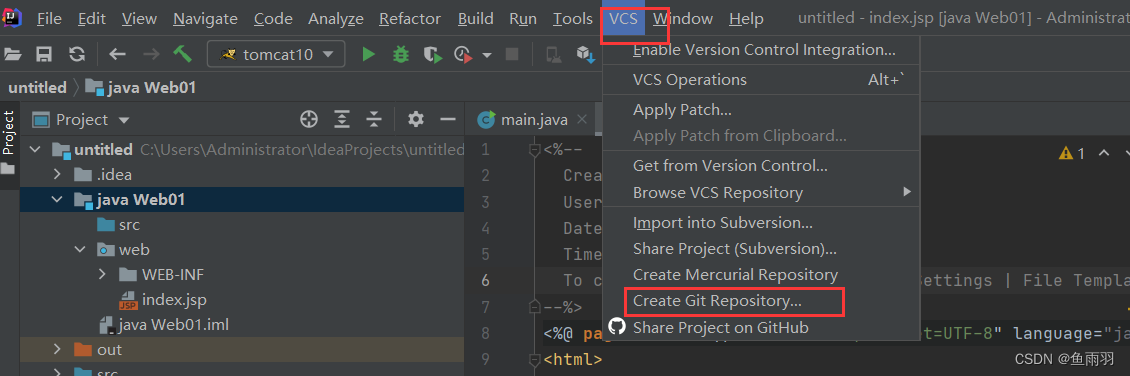Choose Import into Subversion...

pos(761,223)
